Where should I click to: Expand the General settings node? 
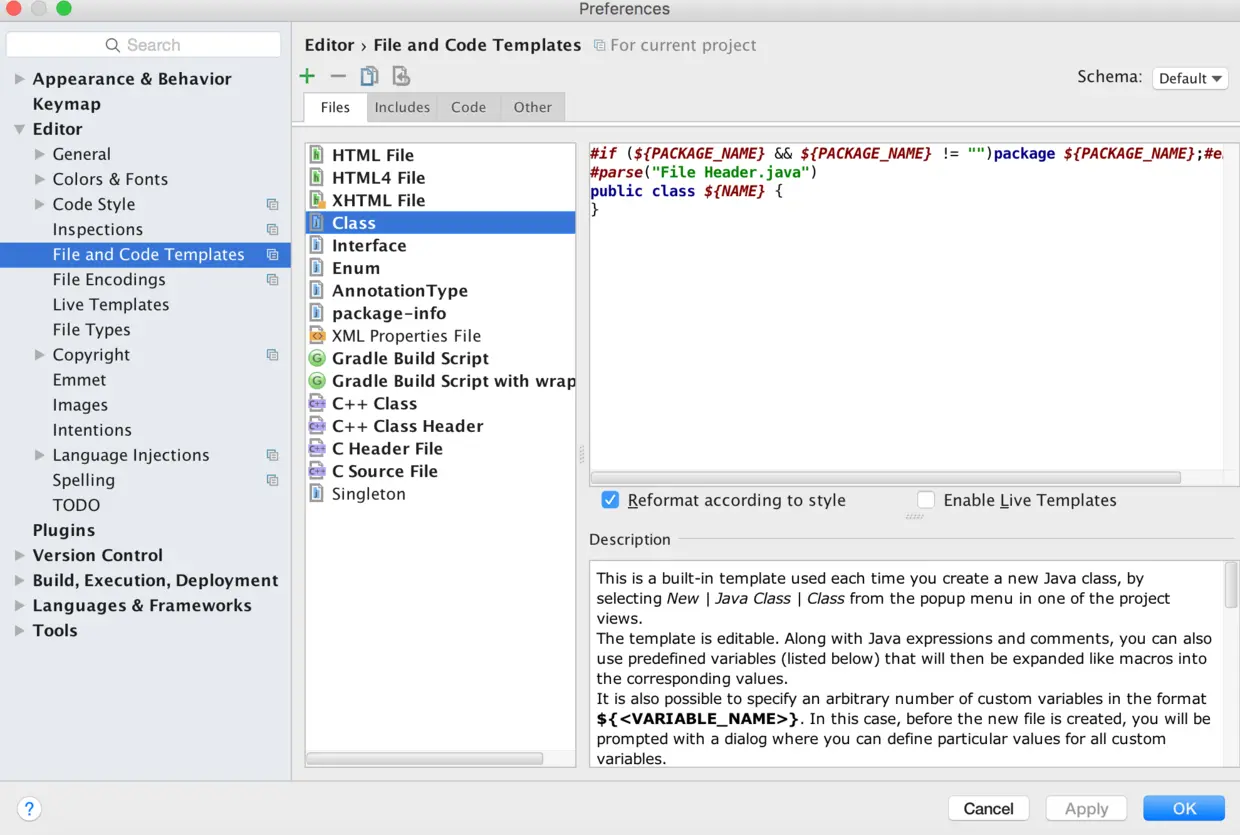point(40,154)
